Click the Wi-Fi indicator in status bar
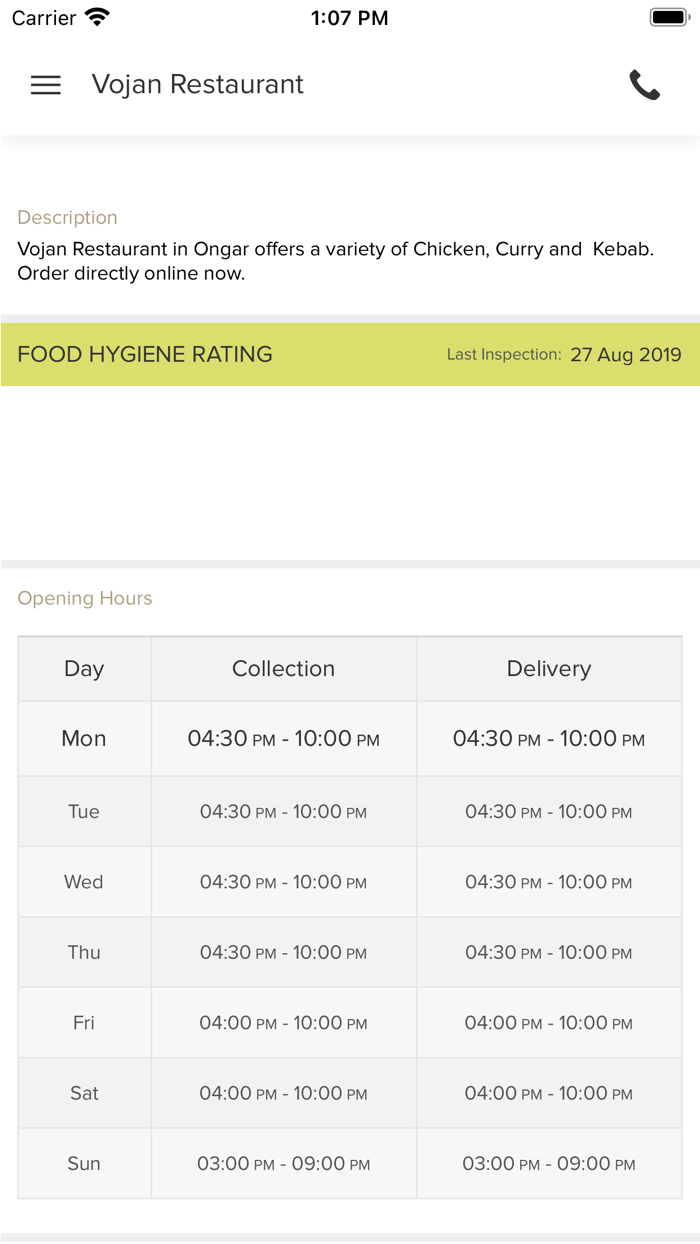This screenshot has width=700, height=1244. click(95, 16)
